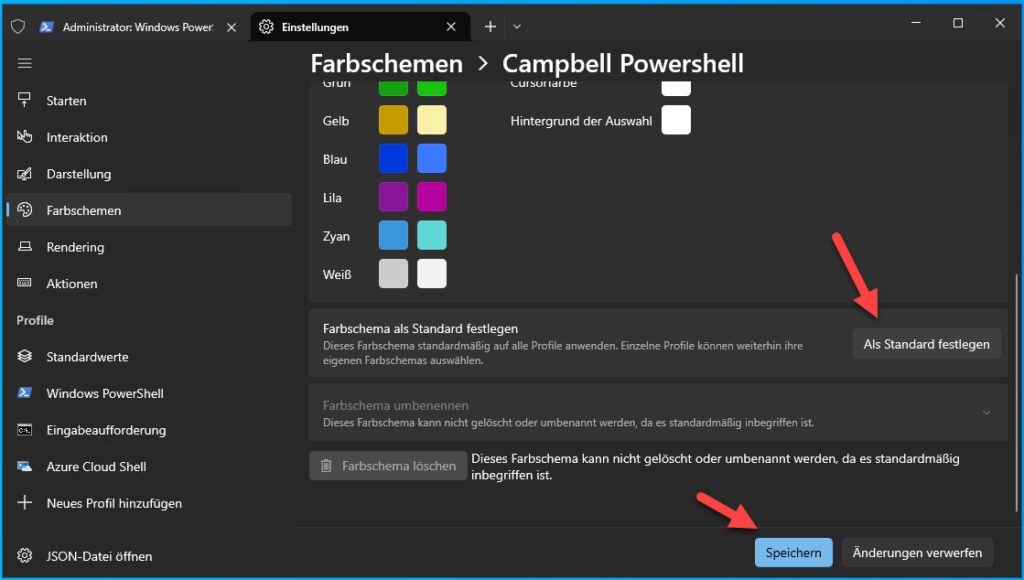Discard changes with Änderungen verwerfen
The image size is (1024, 580).
click(917, 553)
